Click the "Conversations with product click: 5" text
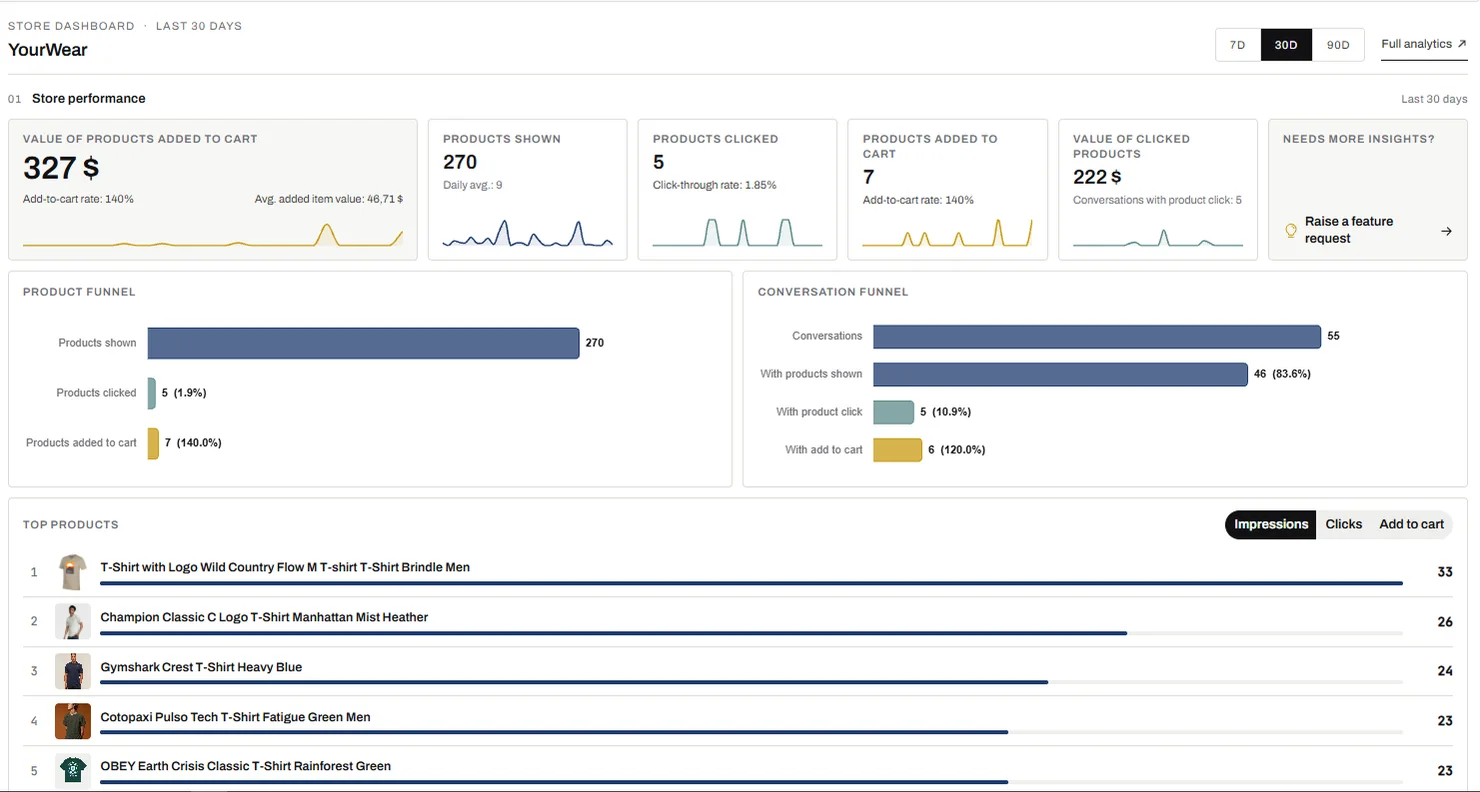1480x792 pixels. 1157,200
